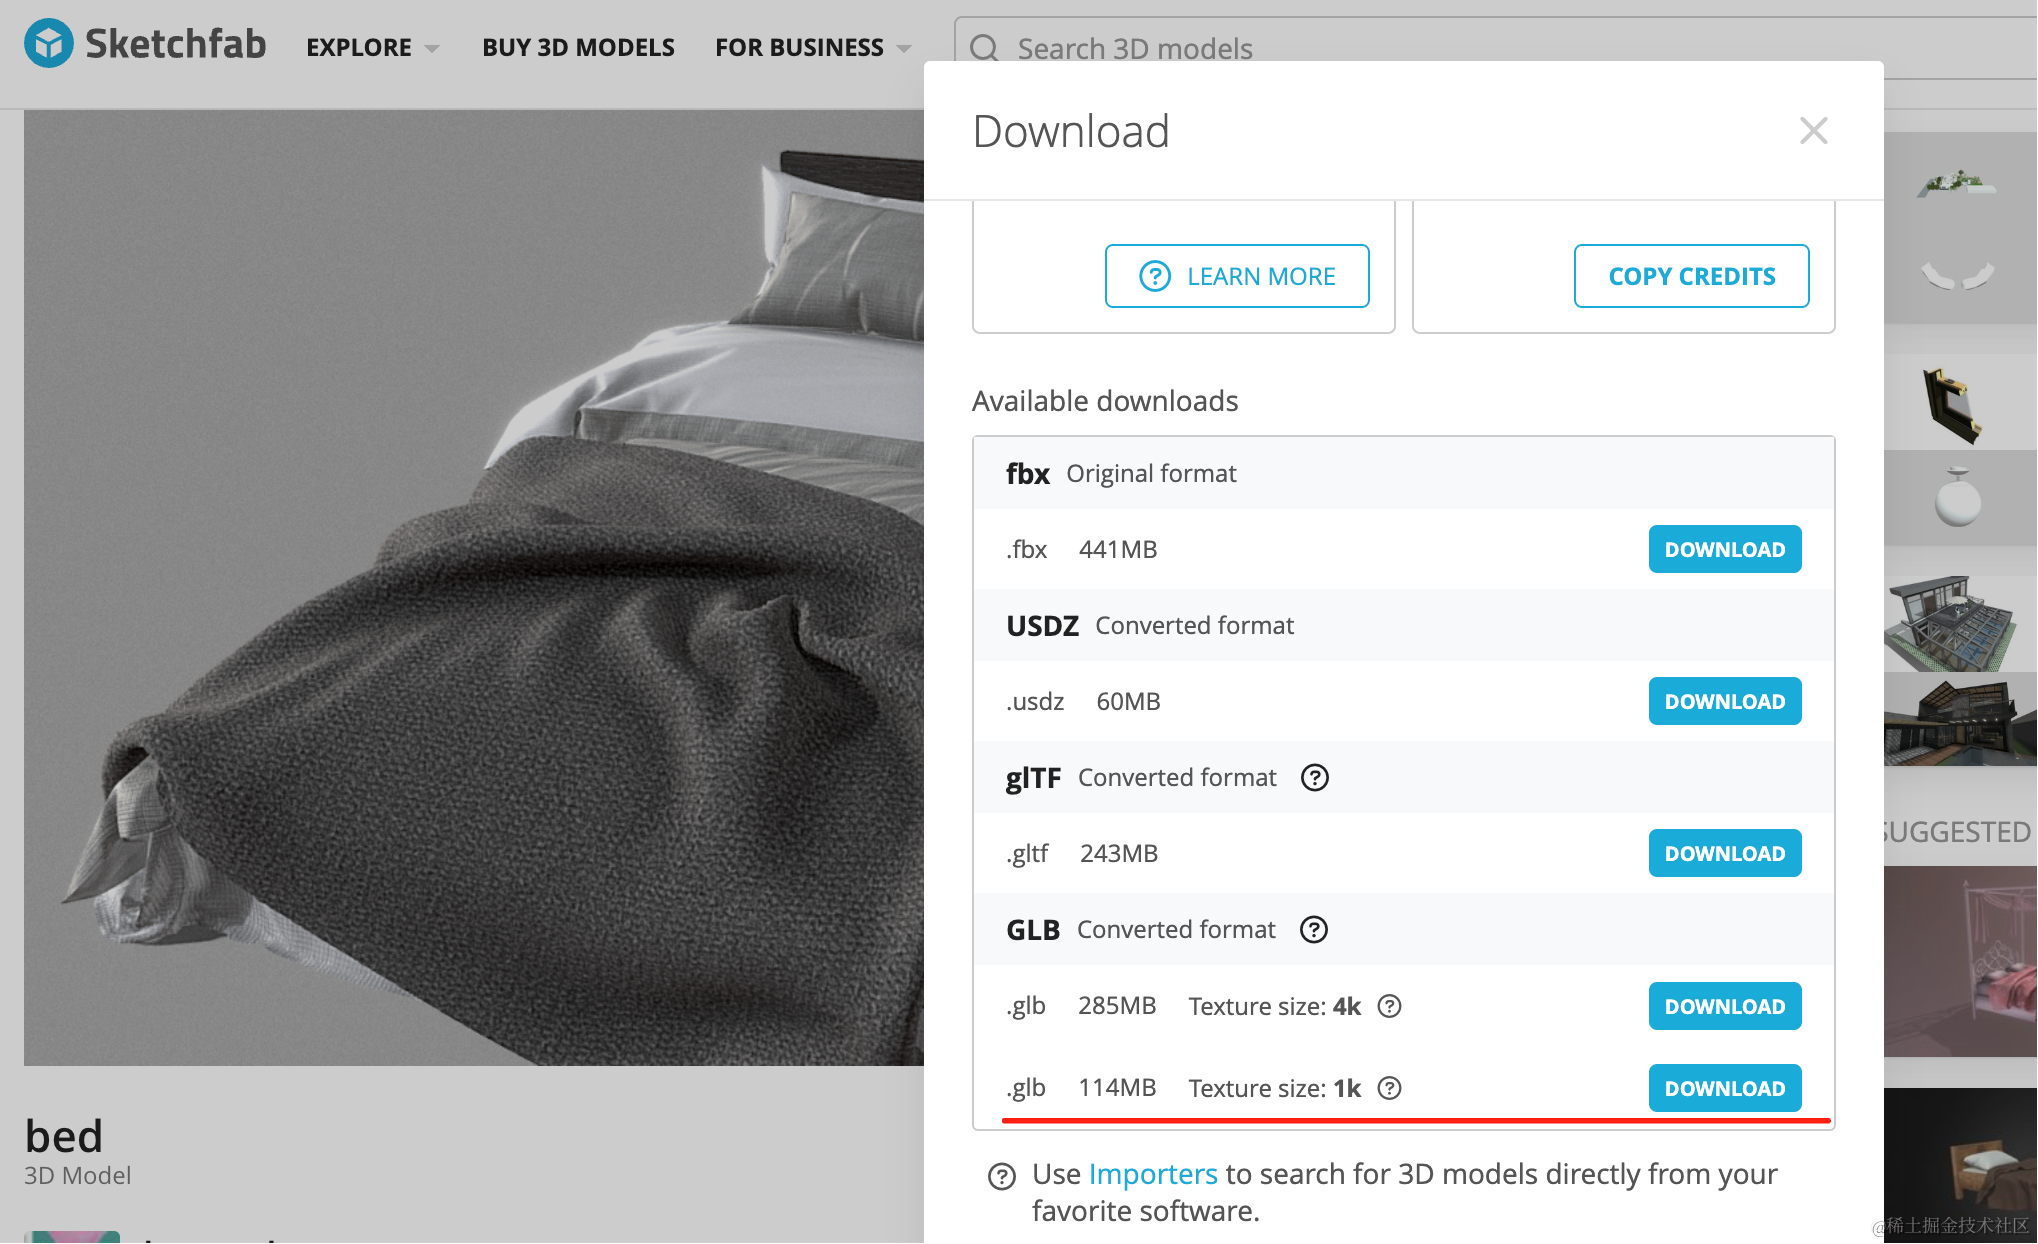Click help icon beside Texture size 4k
This screenshot has height=1244, width=2038.
pos(1389,1006)
